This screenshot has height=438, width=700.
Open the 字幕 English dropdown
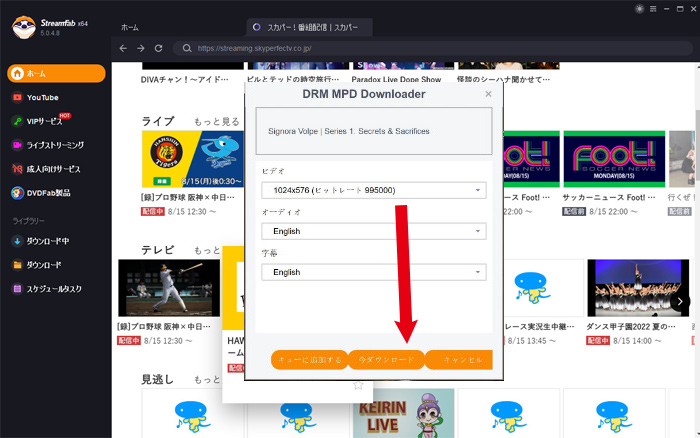tap(374, 272)
